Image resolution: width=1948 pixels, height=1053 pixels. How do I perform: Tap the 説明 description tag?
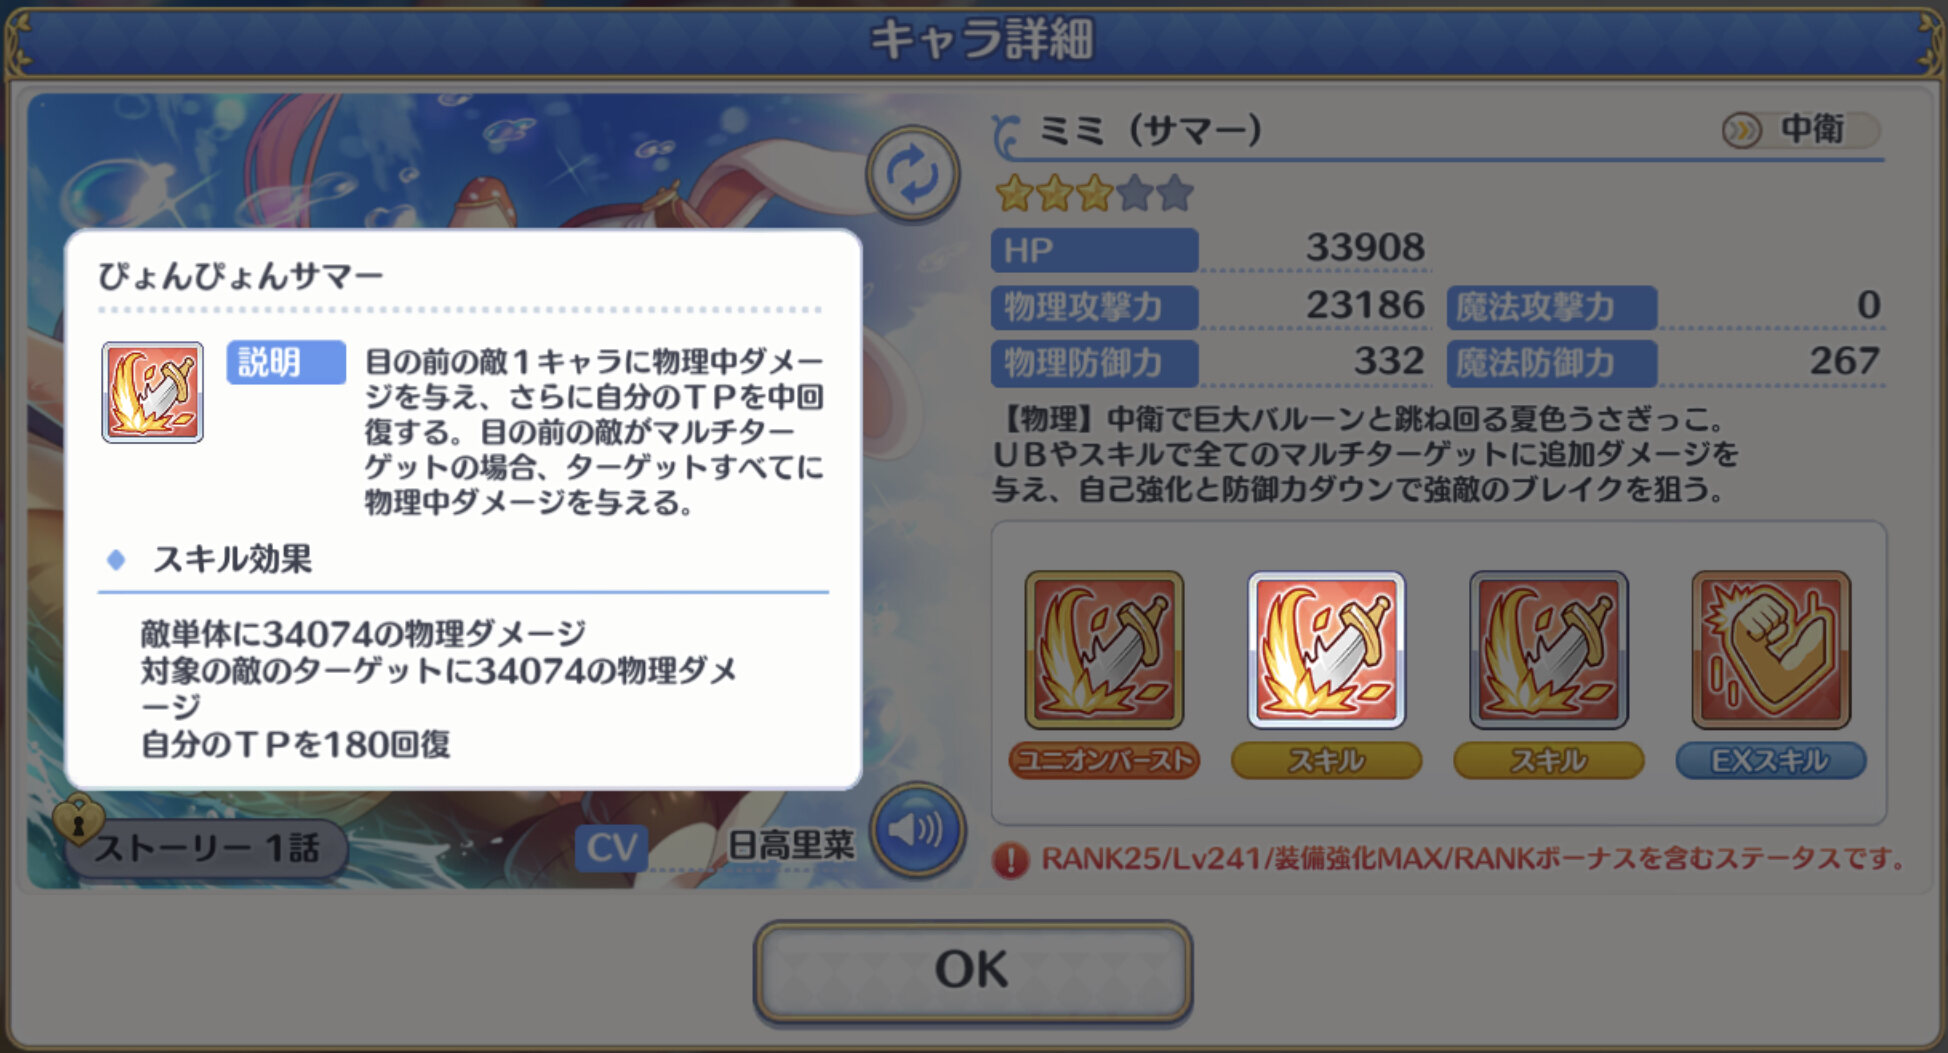click(286, 362)
